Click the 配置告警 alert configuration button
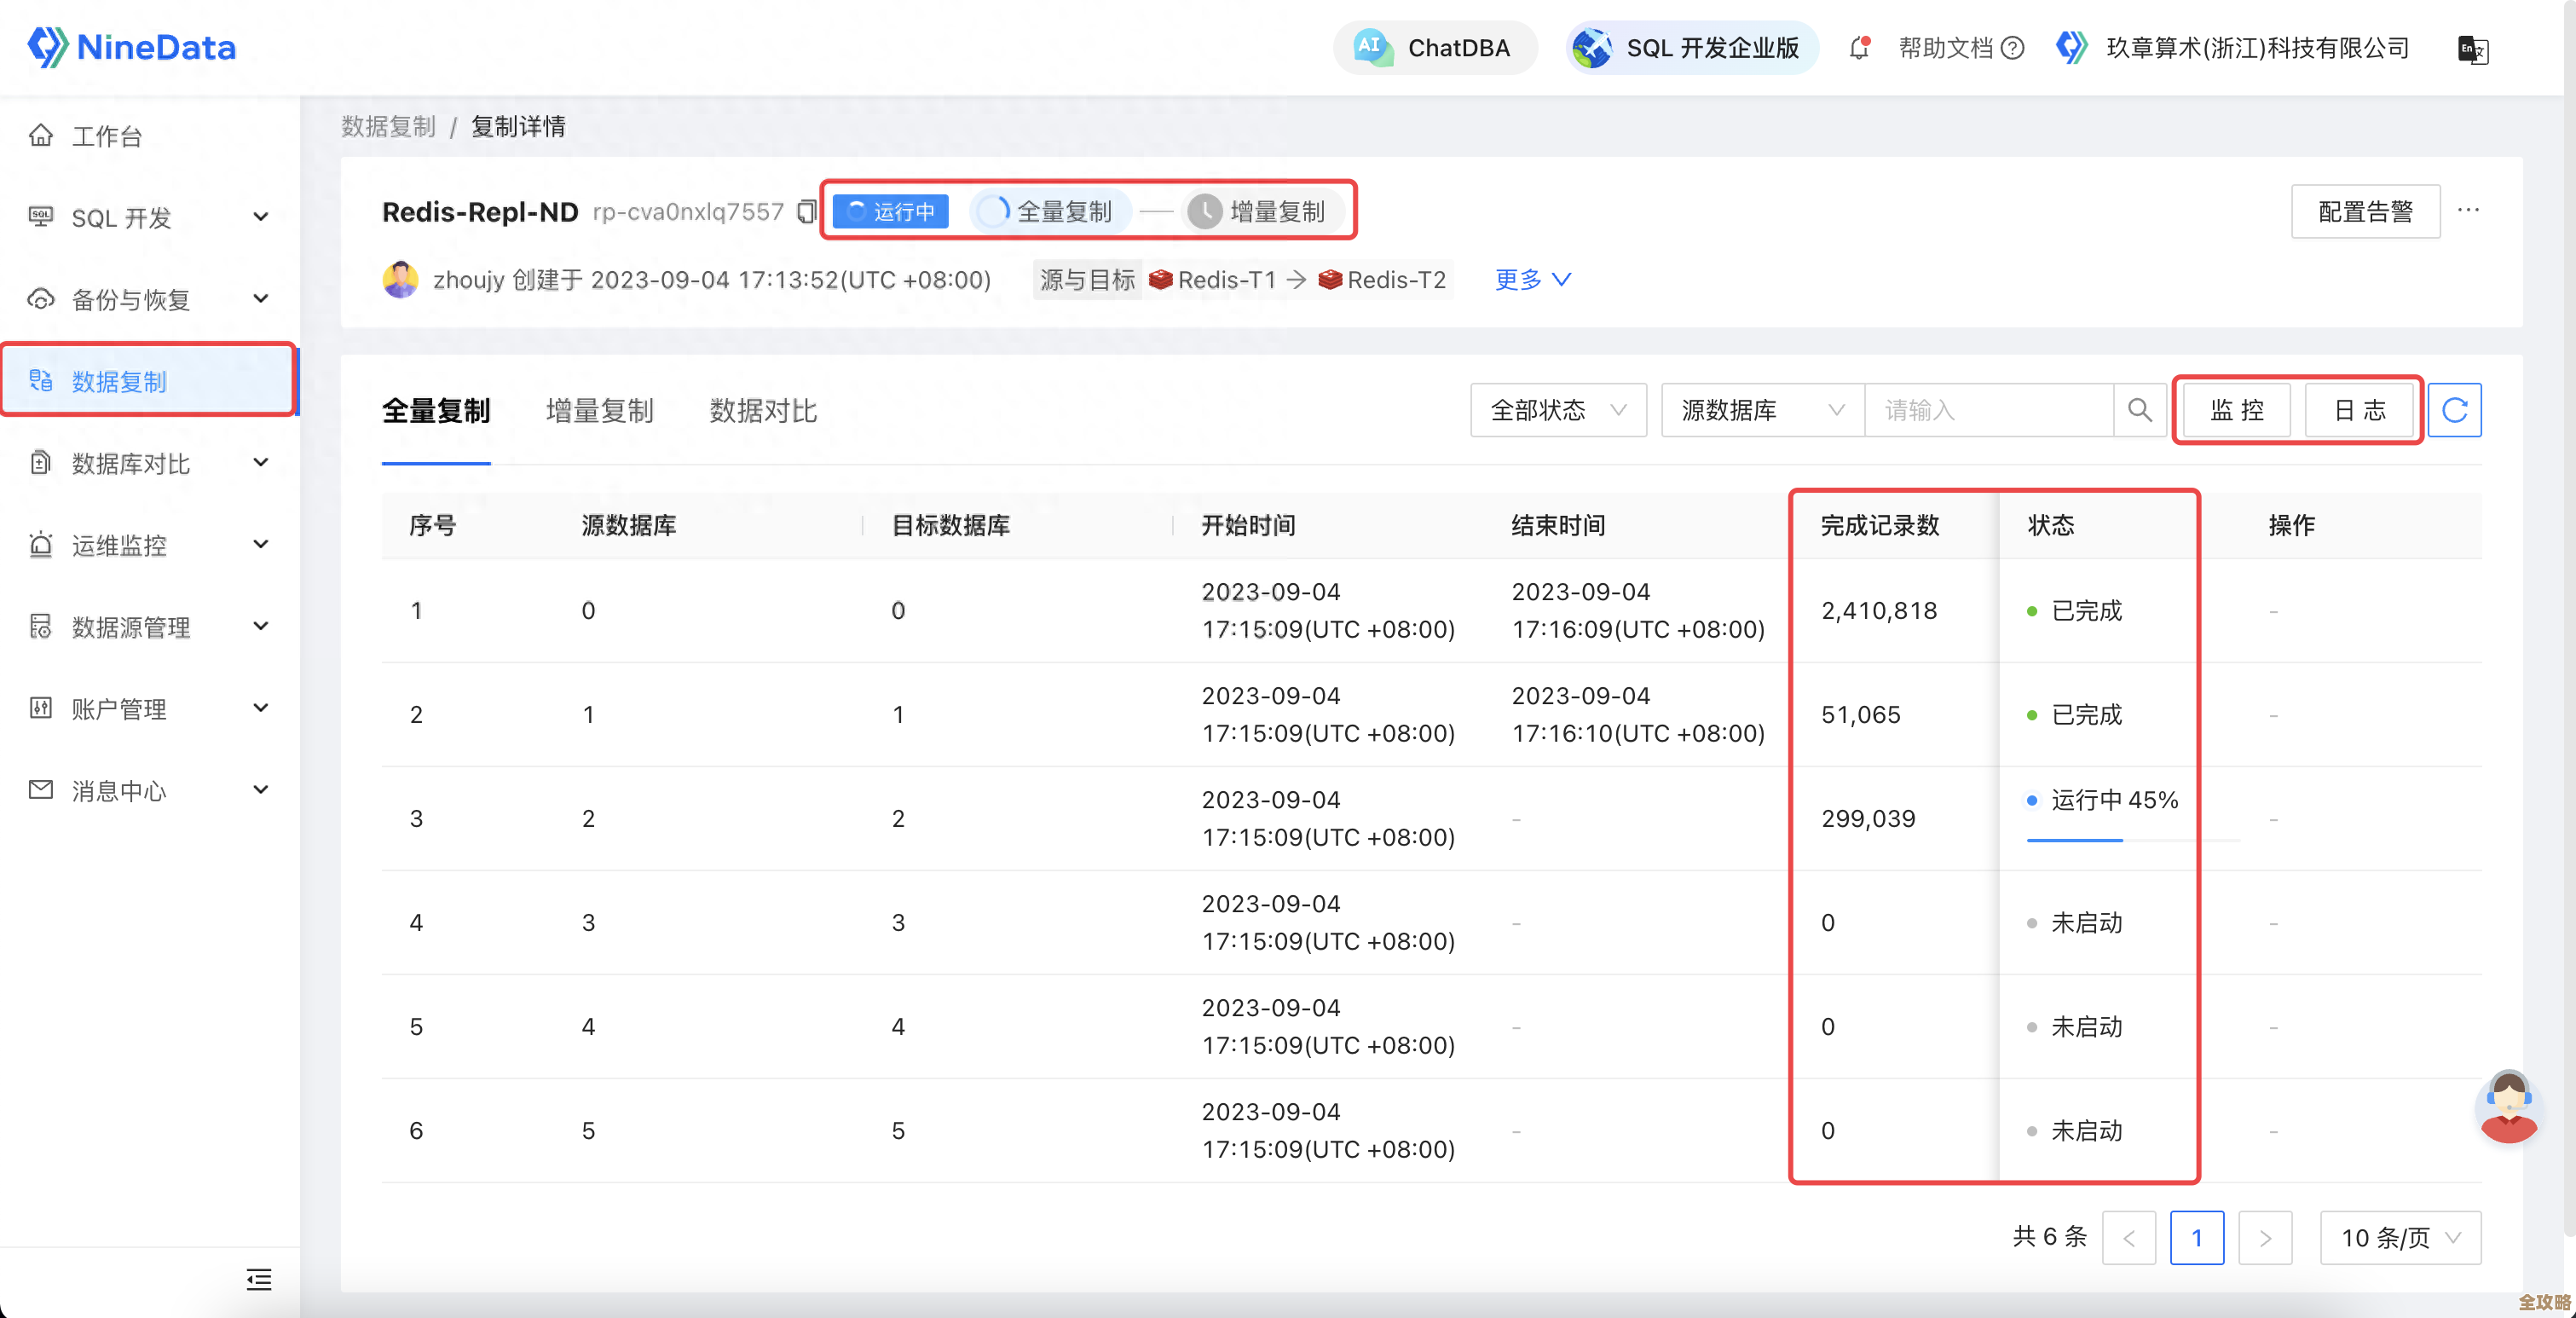 click(x=2364, y=211)
